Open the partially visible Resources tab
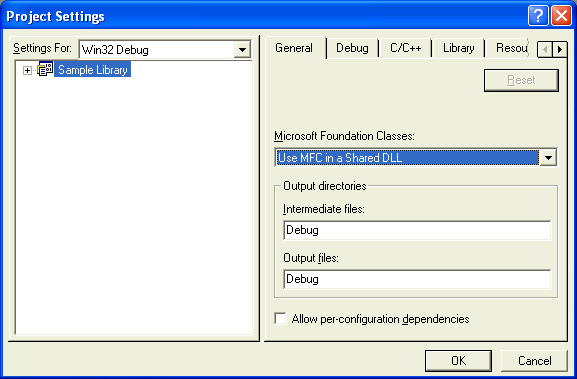Viewport: 577px width, 379px height. [511, 48]
